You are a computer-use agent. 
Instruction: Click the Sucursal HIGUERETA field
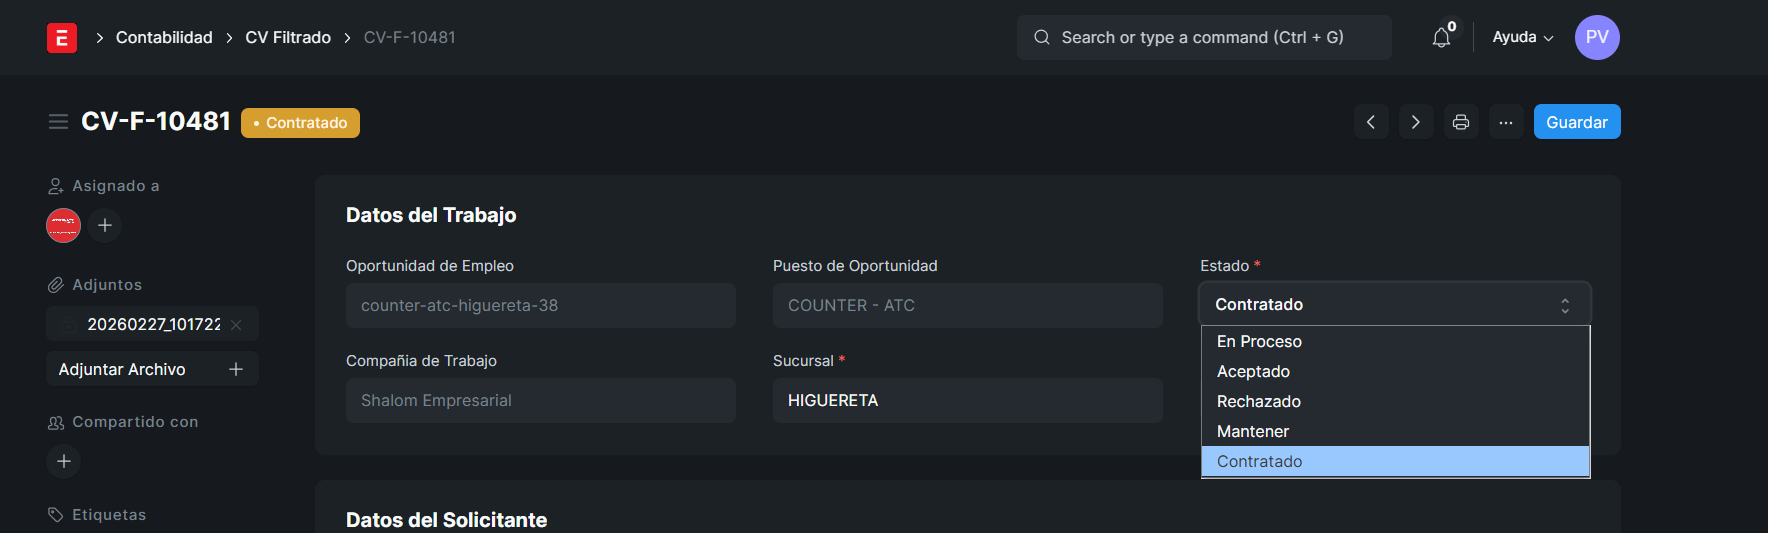pyautogui.click(x=967, y=400)
